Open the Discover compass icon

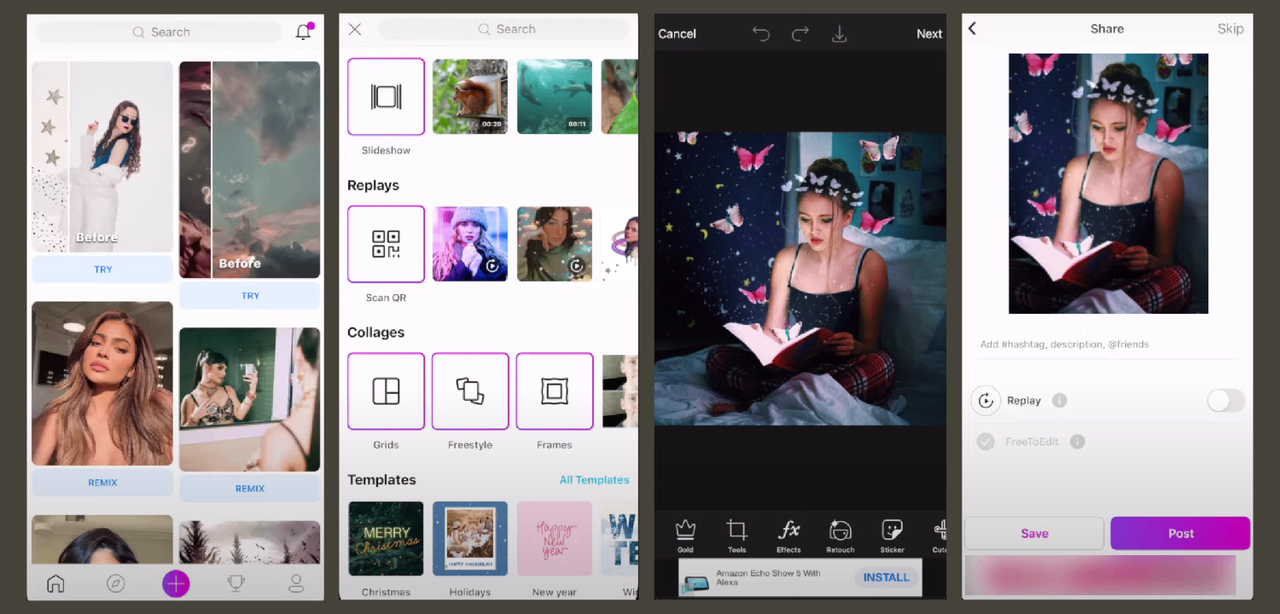116,583
